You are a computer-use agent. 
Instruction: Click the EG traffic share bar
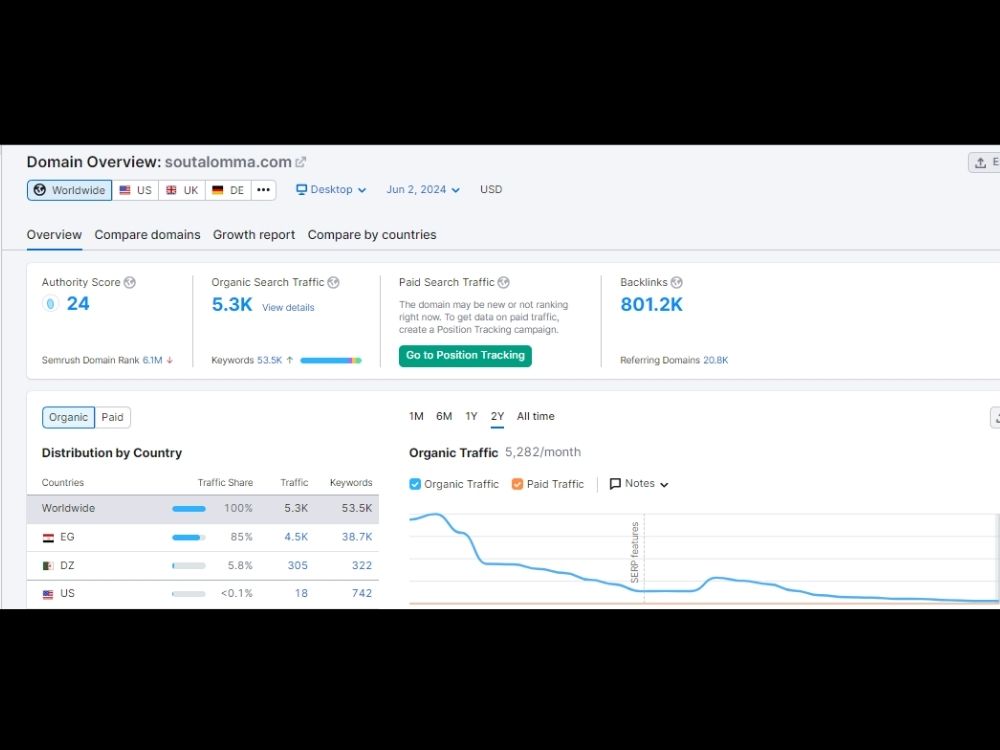[x=189, y=537]
